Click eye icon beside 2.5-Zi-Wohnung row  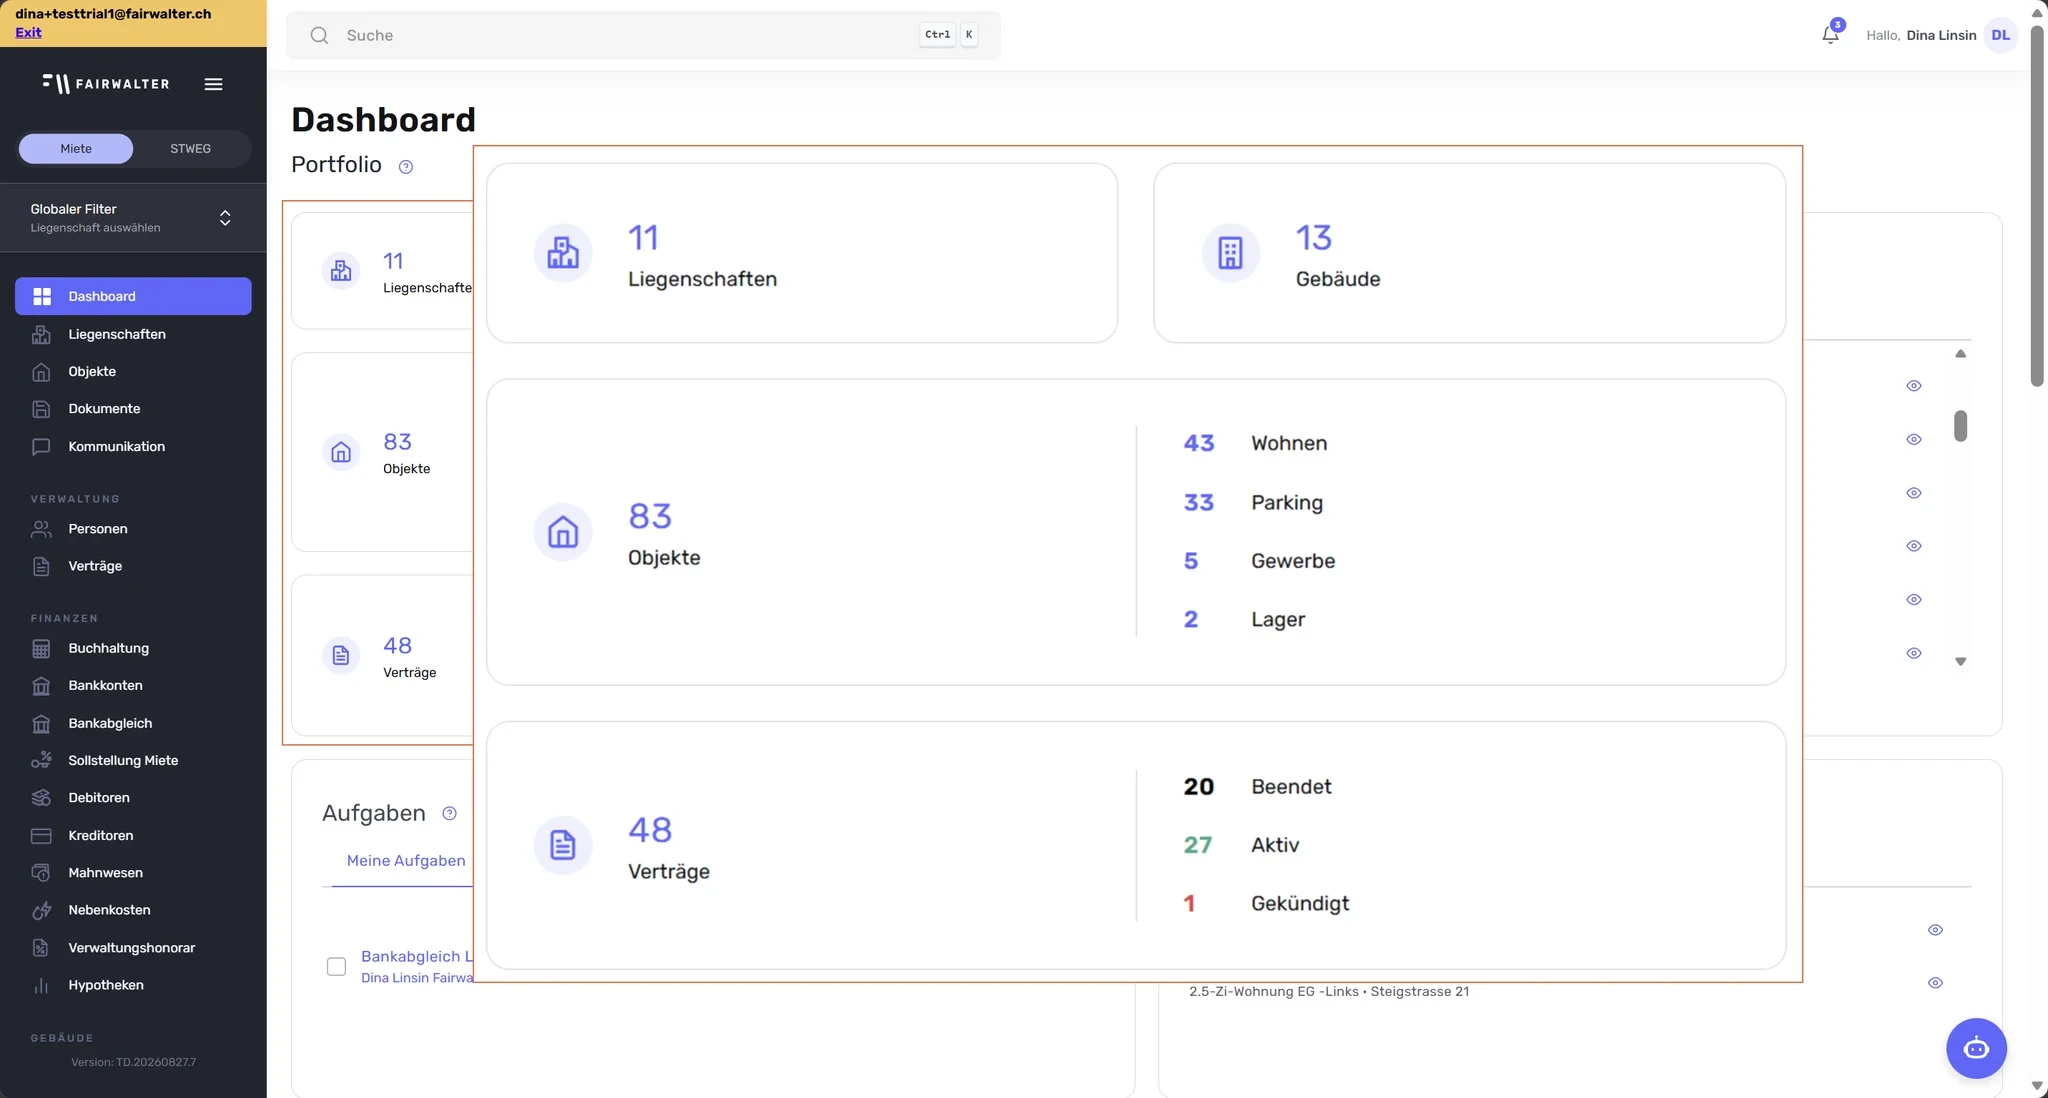pyautogui.click(x=1935, y=983)
